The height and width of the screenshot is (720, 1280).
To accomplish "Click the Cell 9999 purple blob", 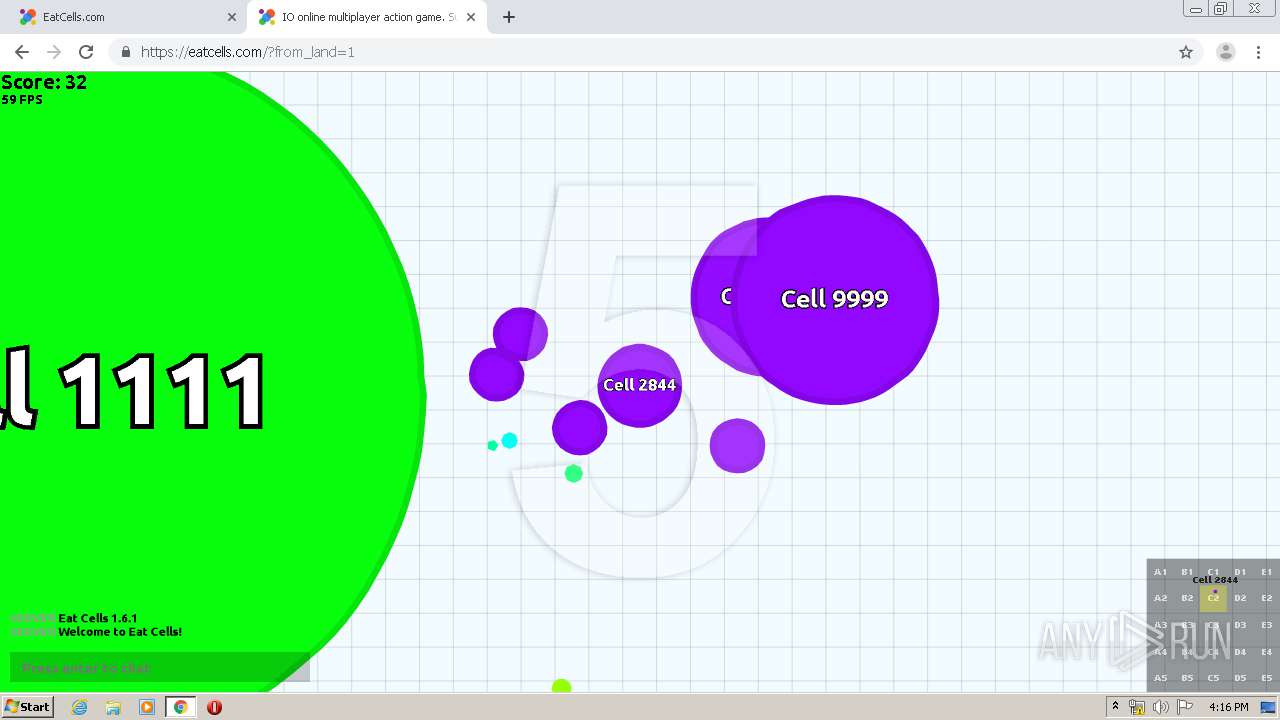I will click(835, 300).
